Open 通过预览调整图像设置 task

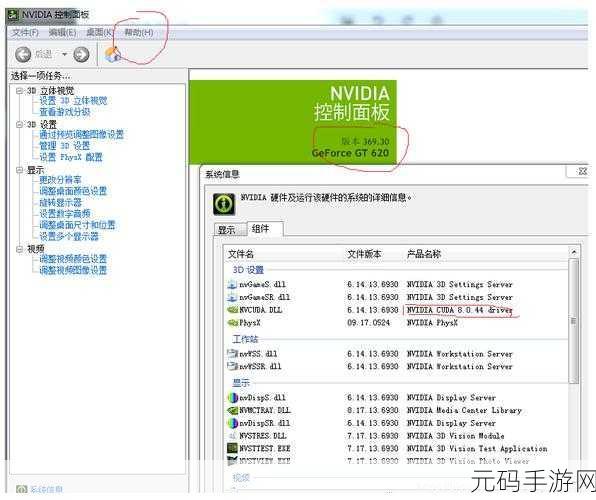(82, 135)
